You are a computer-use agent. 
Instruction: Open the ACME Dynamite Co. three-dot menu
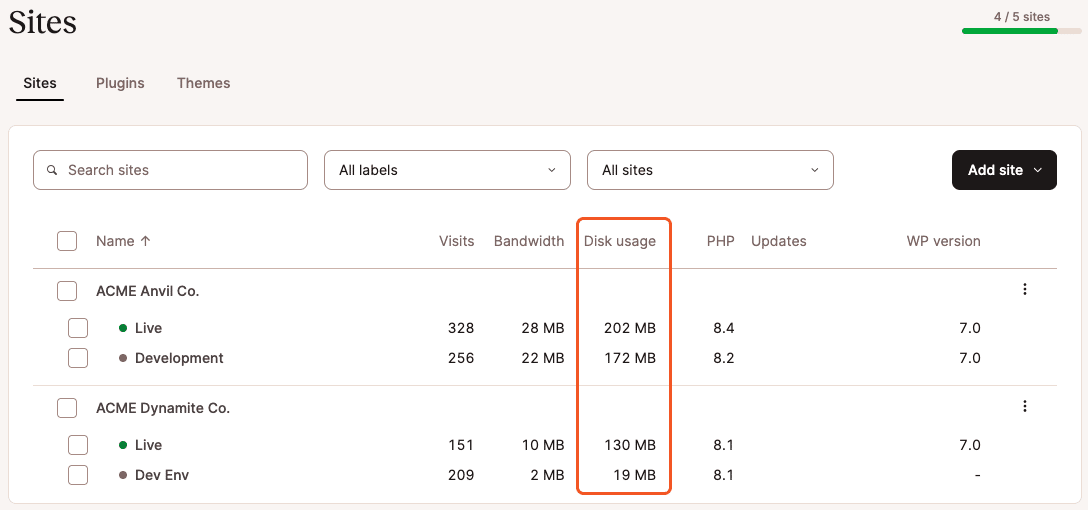coord(1025,406)
